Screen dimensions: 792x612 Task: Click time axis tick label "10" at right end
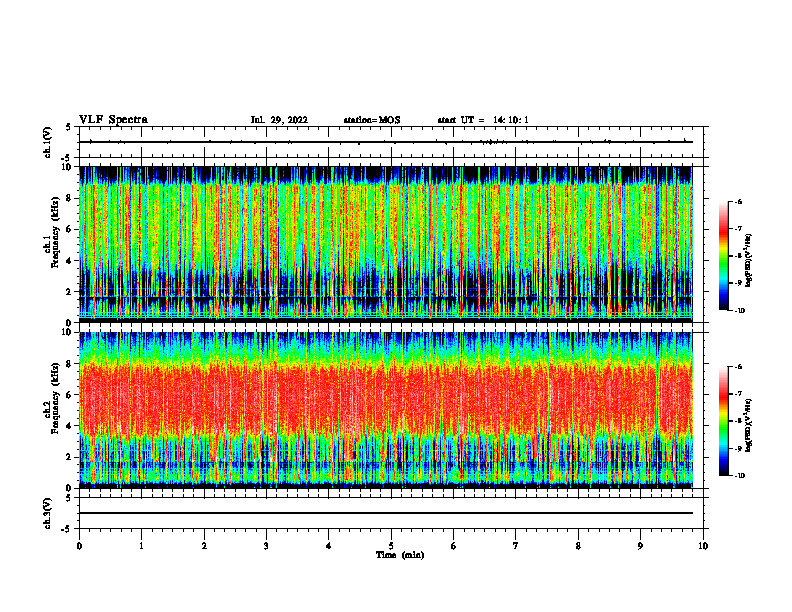[x=703, y=546]
